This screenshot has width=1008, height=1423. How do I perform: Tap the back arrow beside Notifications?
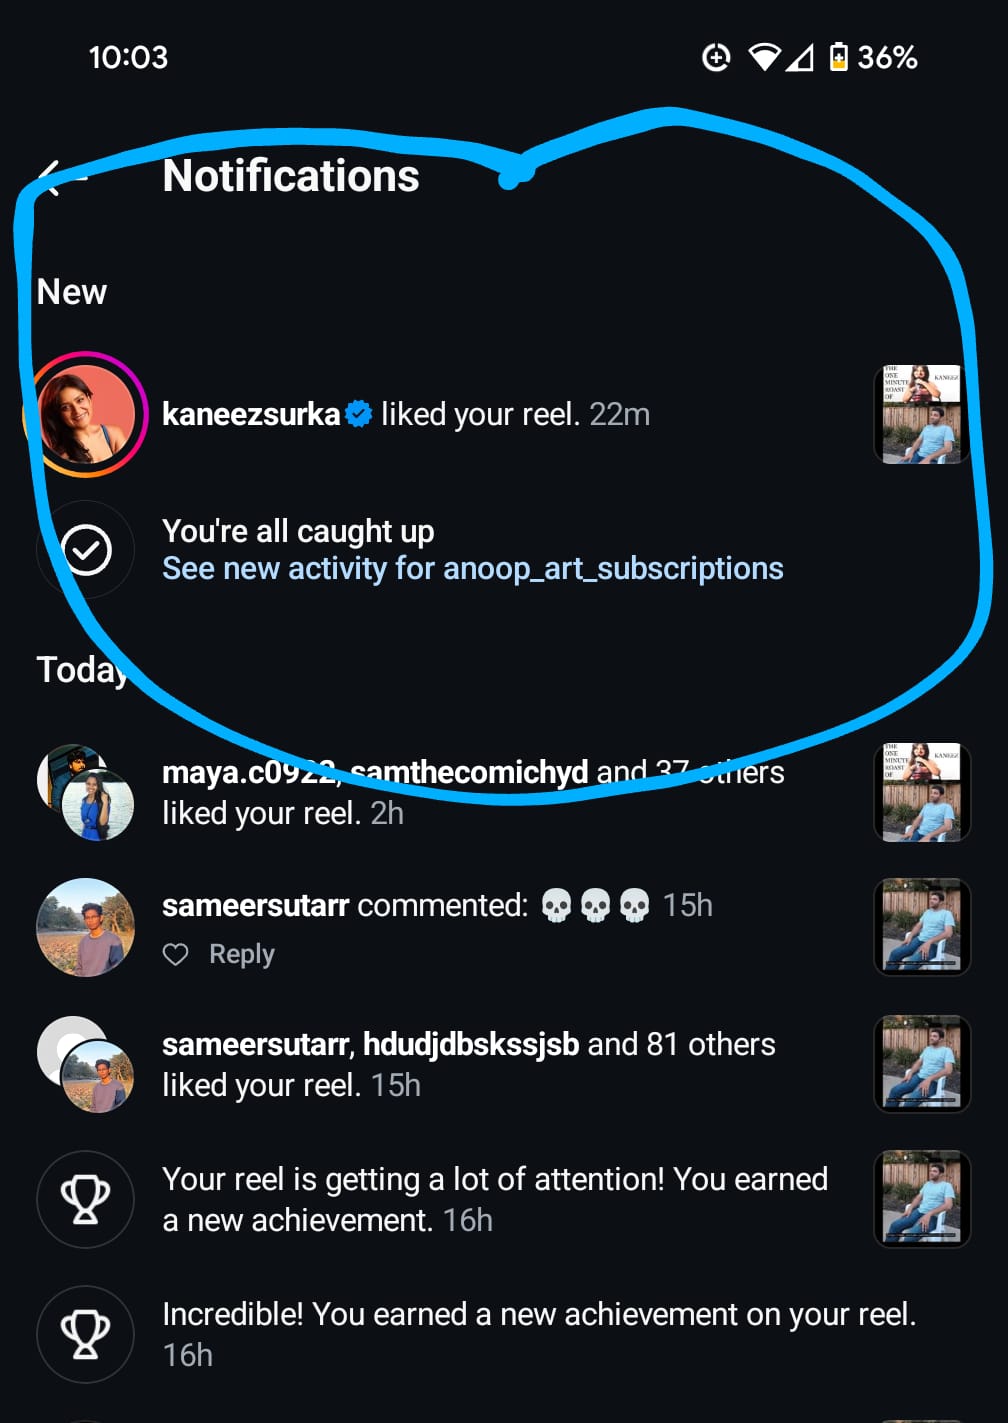click(x=60, y=178)
